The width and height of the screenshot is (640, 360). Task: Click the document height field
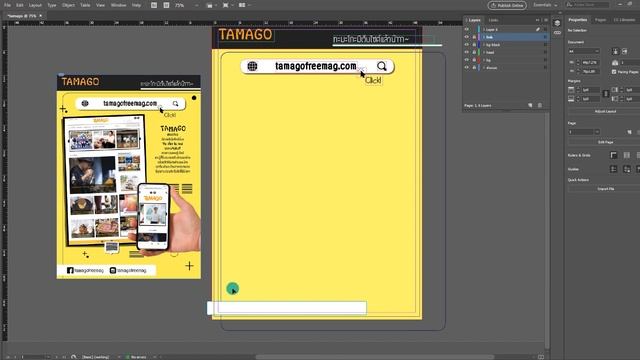pos(590,71)
